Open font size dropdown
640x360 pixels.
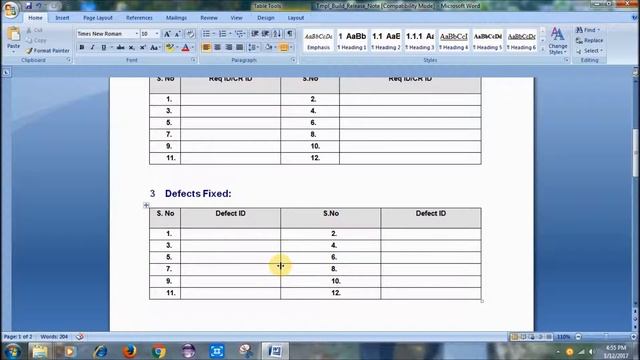157,34
